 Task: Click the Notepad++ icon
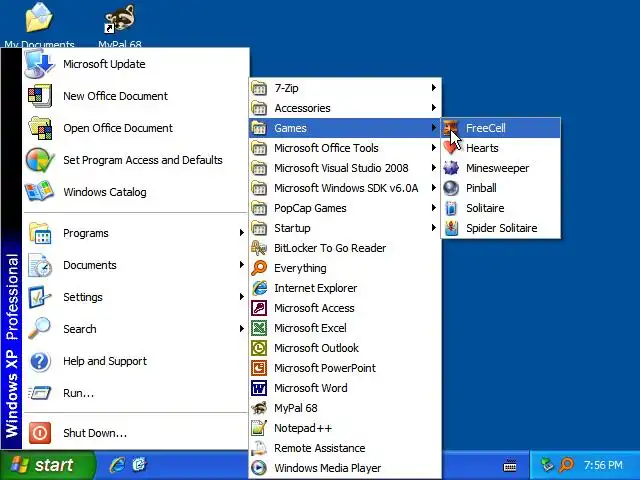[x=259, y=428]
